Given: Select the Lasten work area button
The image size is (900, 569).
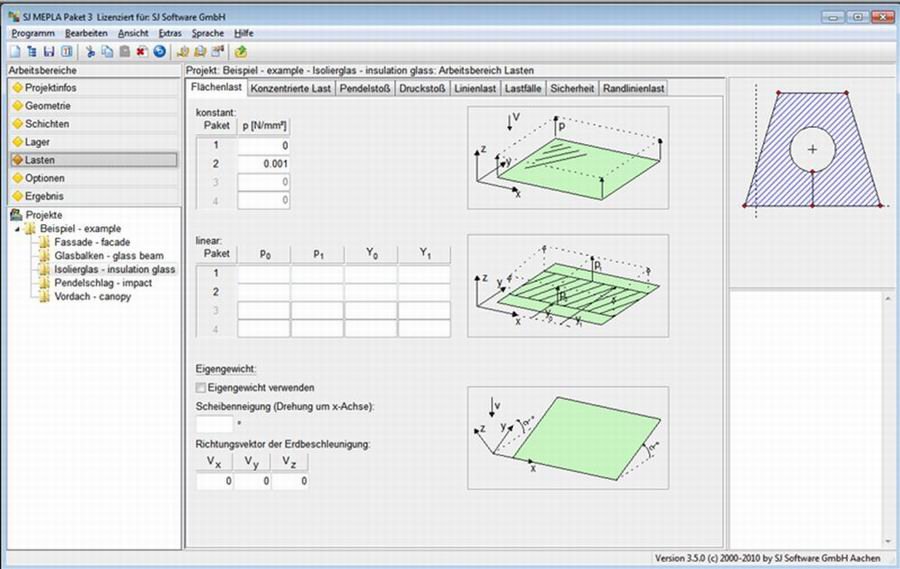Looking at the screenshot, I should (94, 160).
